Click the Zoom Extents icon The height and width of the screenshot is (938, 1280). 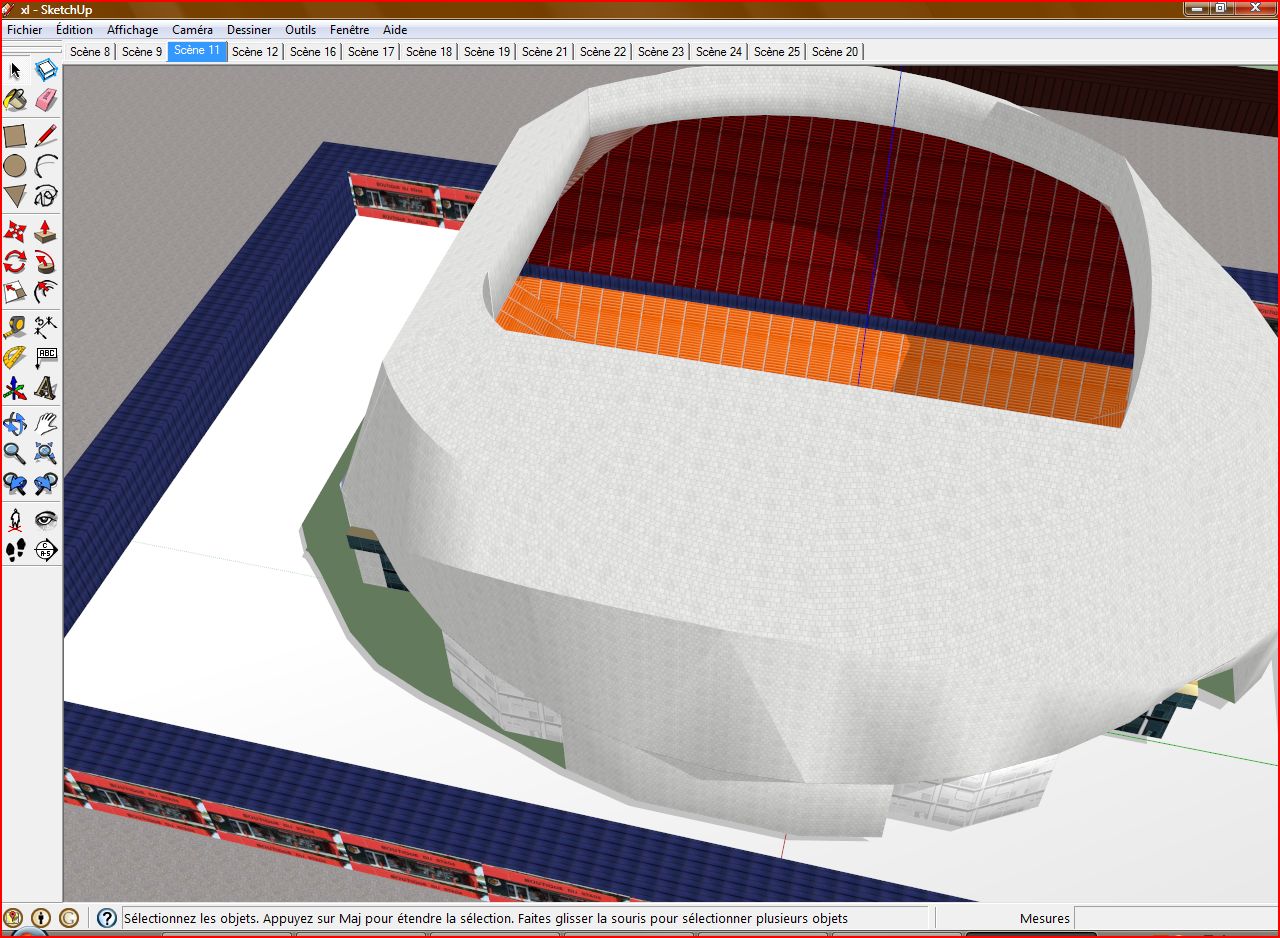pyautogui.click(x=46, y=453)
